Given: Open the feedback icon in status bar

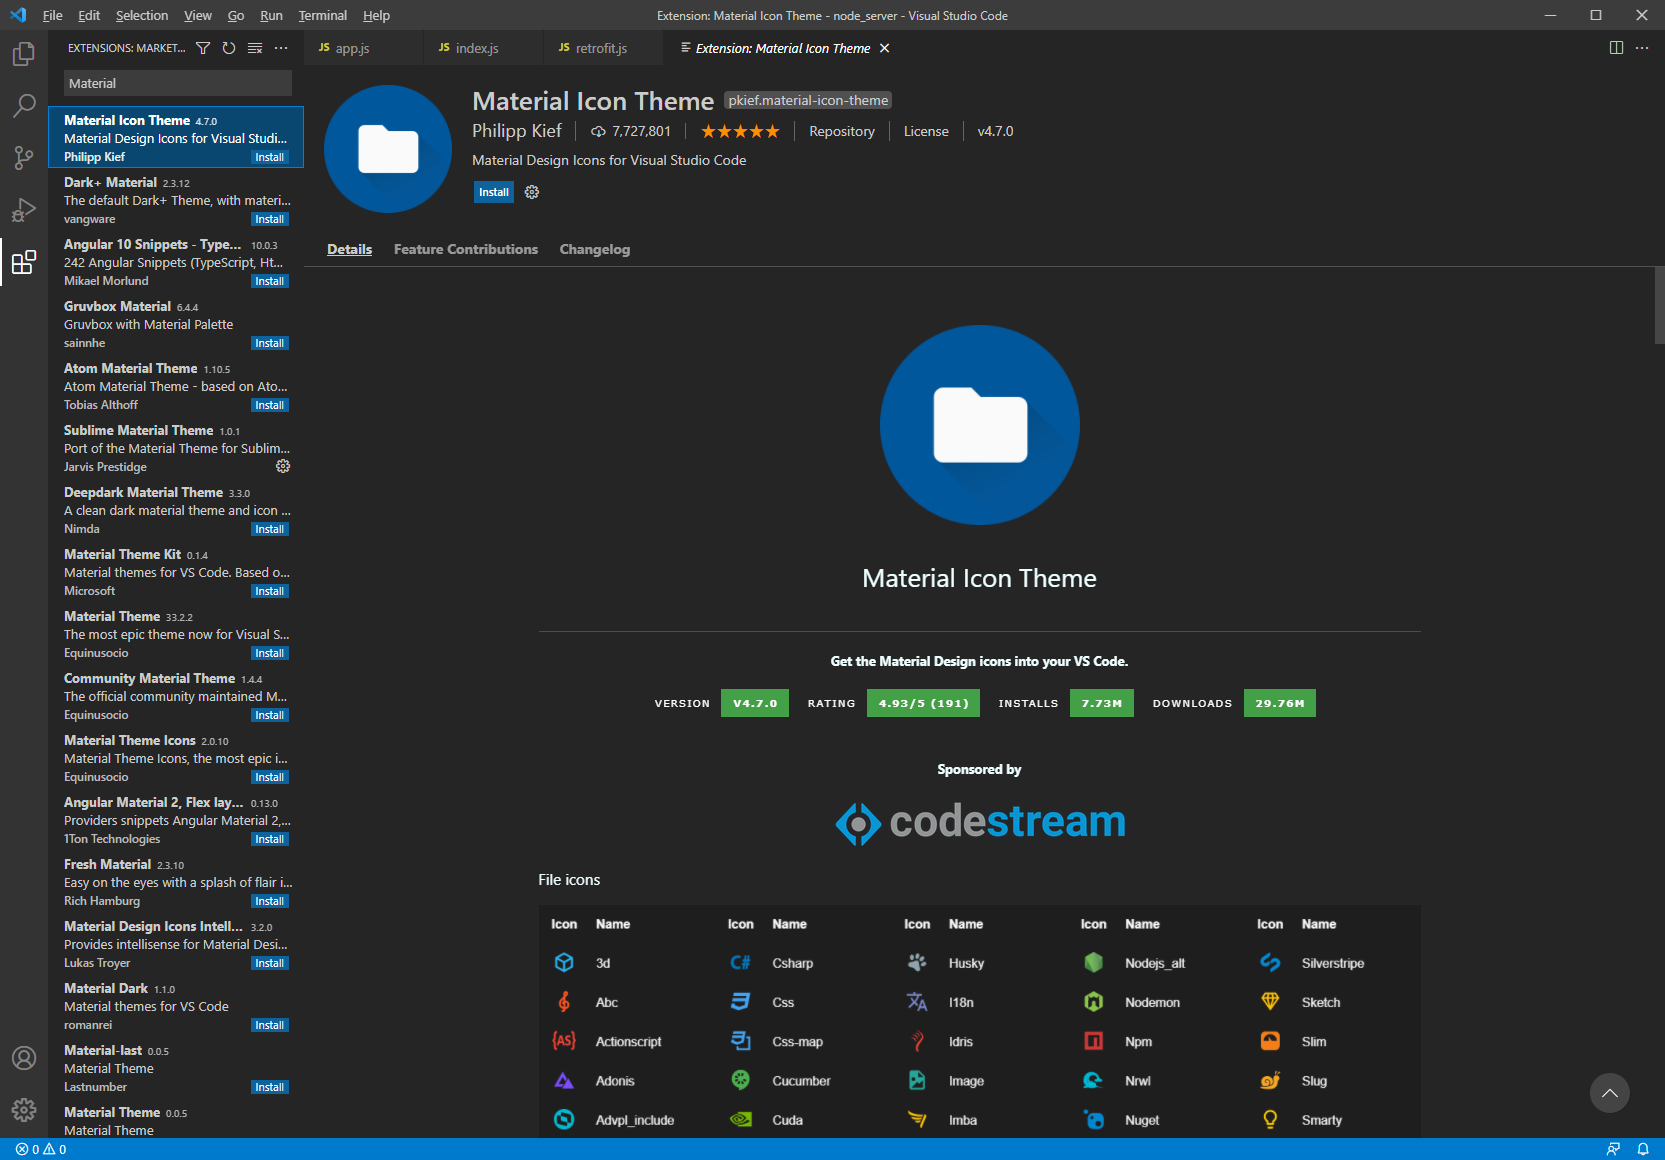Looking at the screenshot, I should [x=1613, y=1149].
